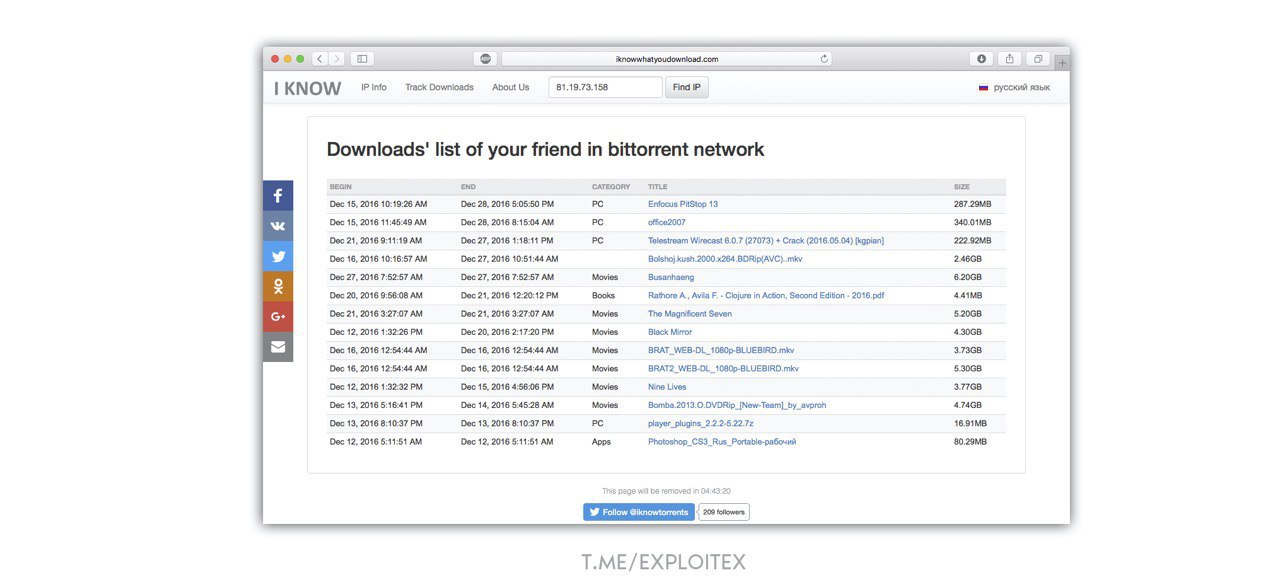Open the IP Info menu item
This screenshot has width=1280, height=584.
point(374,88)
